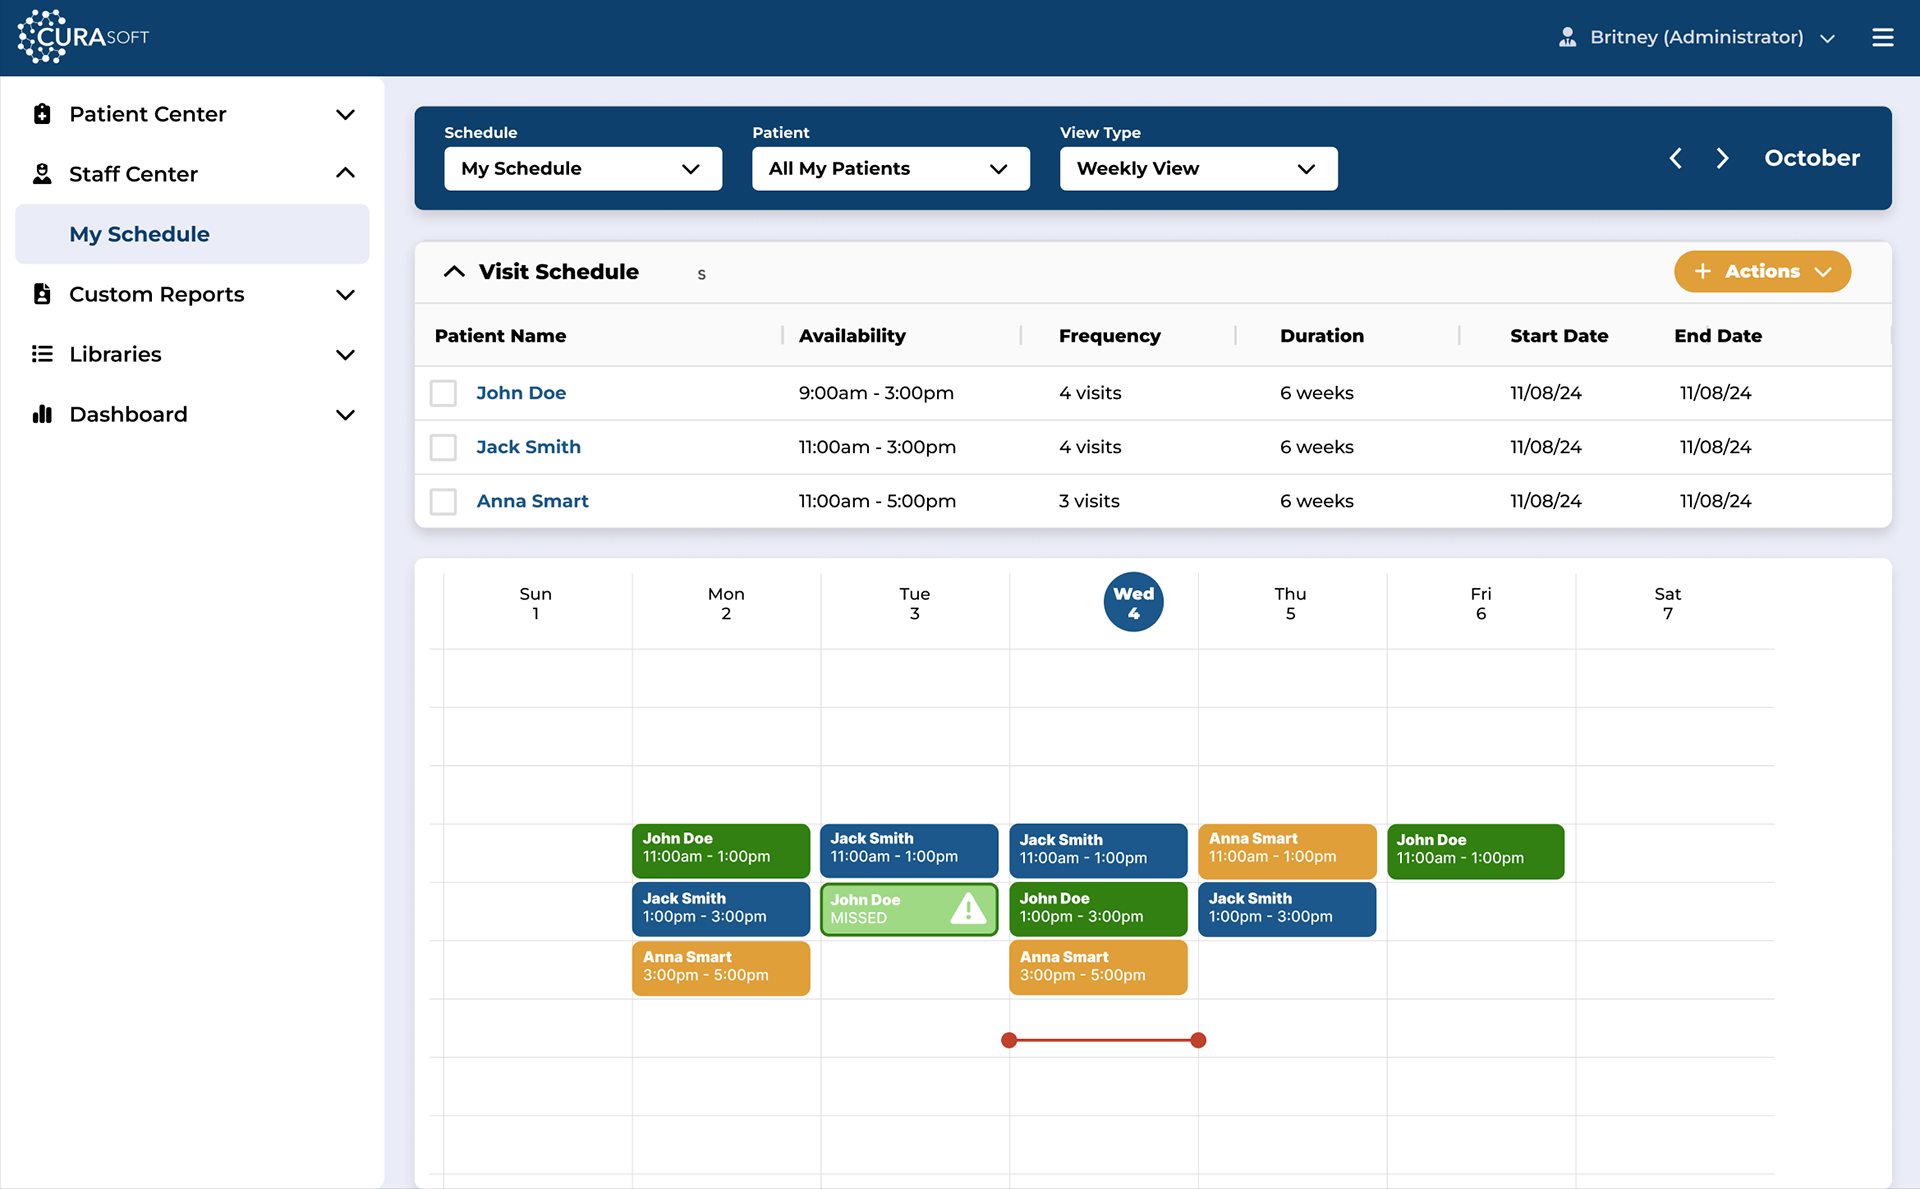Image resolution: width=1920 pixels, height=1189 pixels.
Task: Advance to next week arrow
Action: [x=1722, y=158]
